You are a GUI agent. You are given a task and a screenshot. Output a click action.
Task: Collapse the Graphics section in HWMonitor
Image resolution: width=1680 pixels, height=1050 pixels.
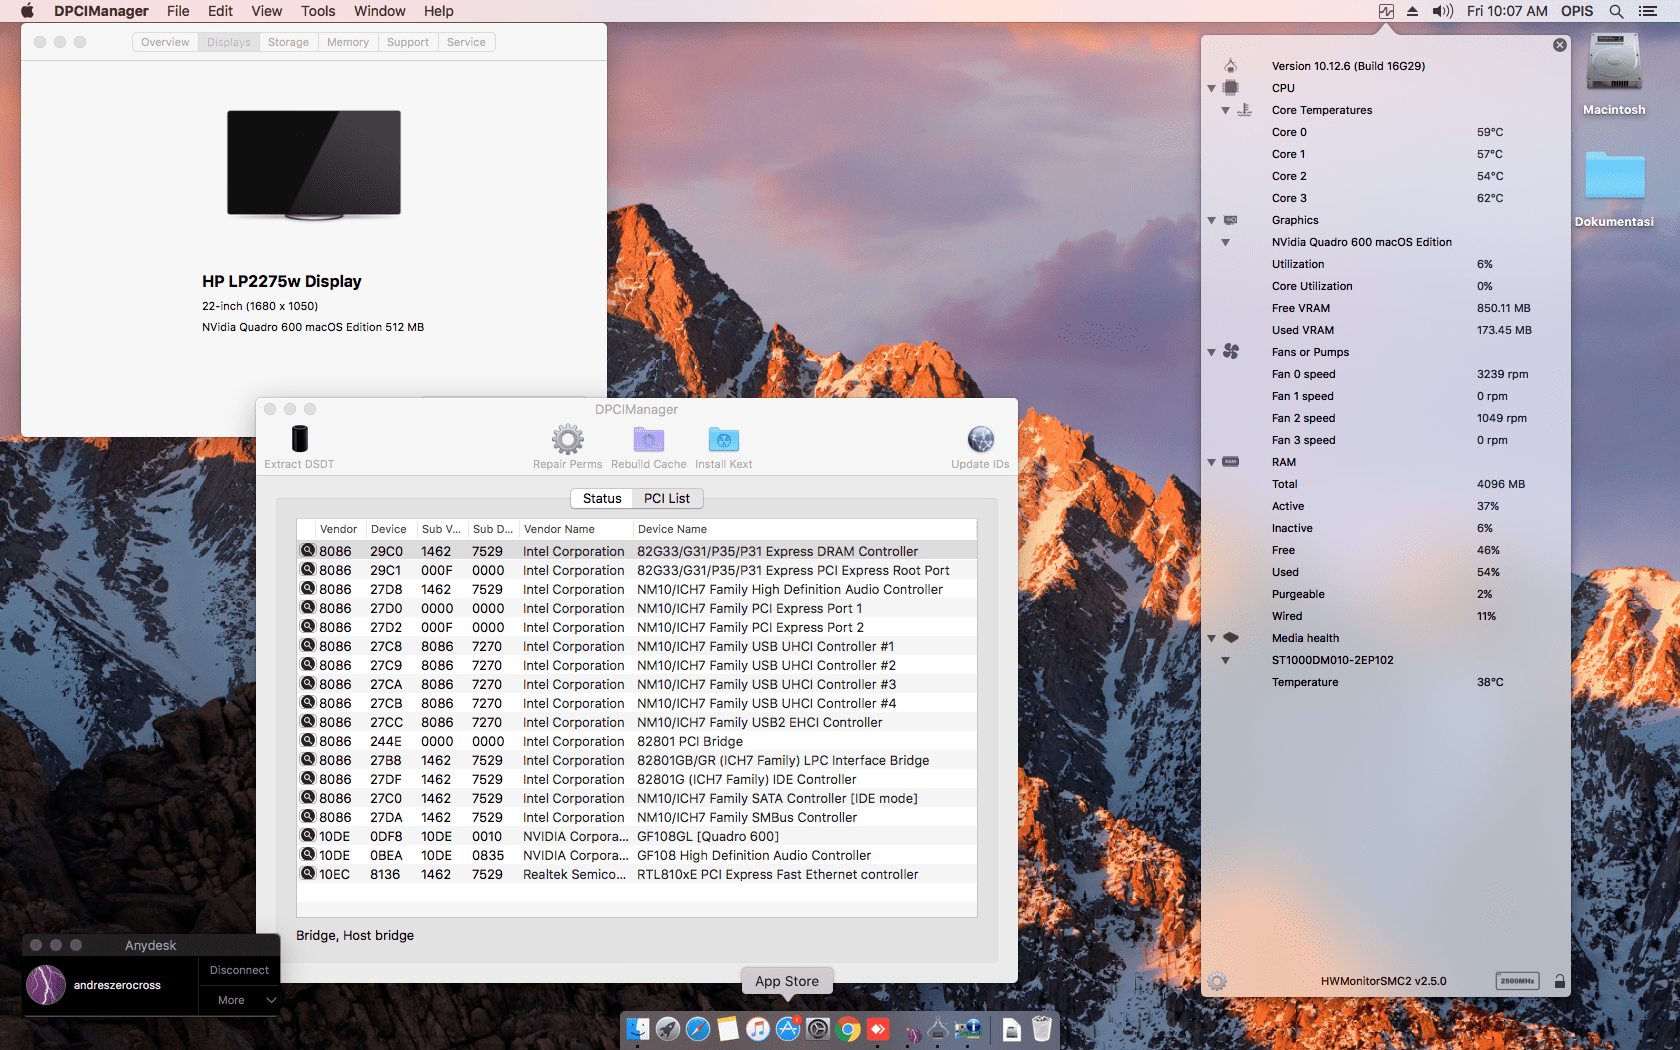(x=1211, y=220)
